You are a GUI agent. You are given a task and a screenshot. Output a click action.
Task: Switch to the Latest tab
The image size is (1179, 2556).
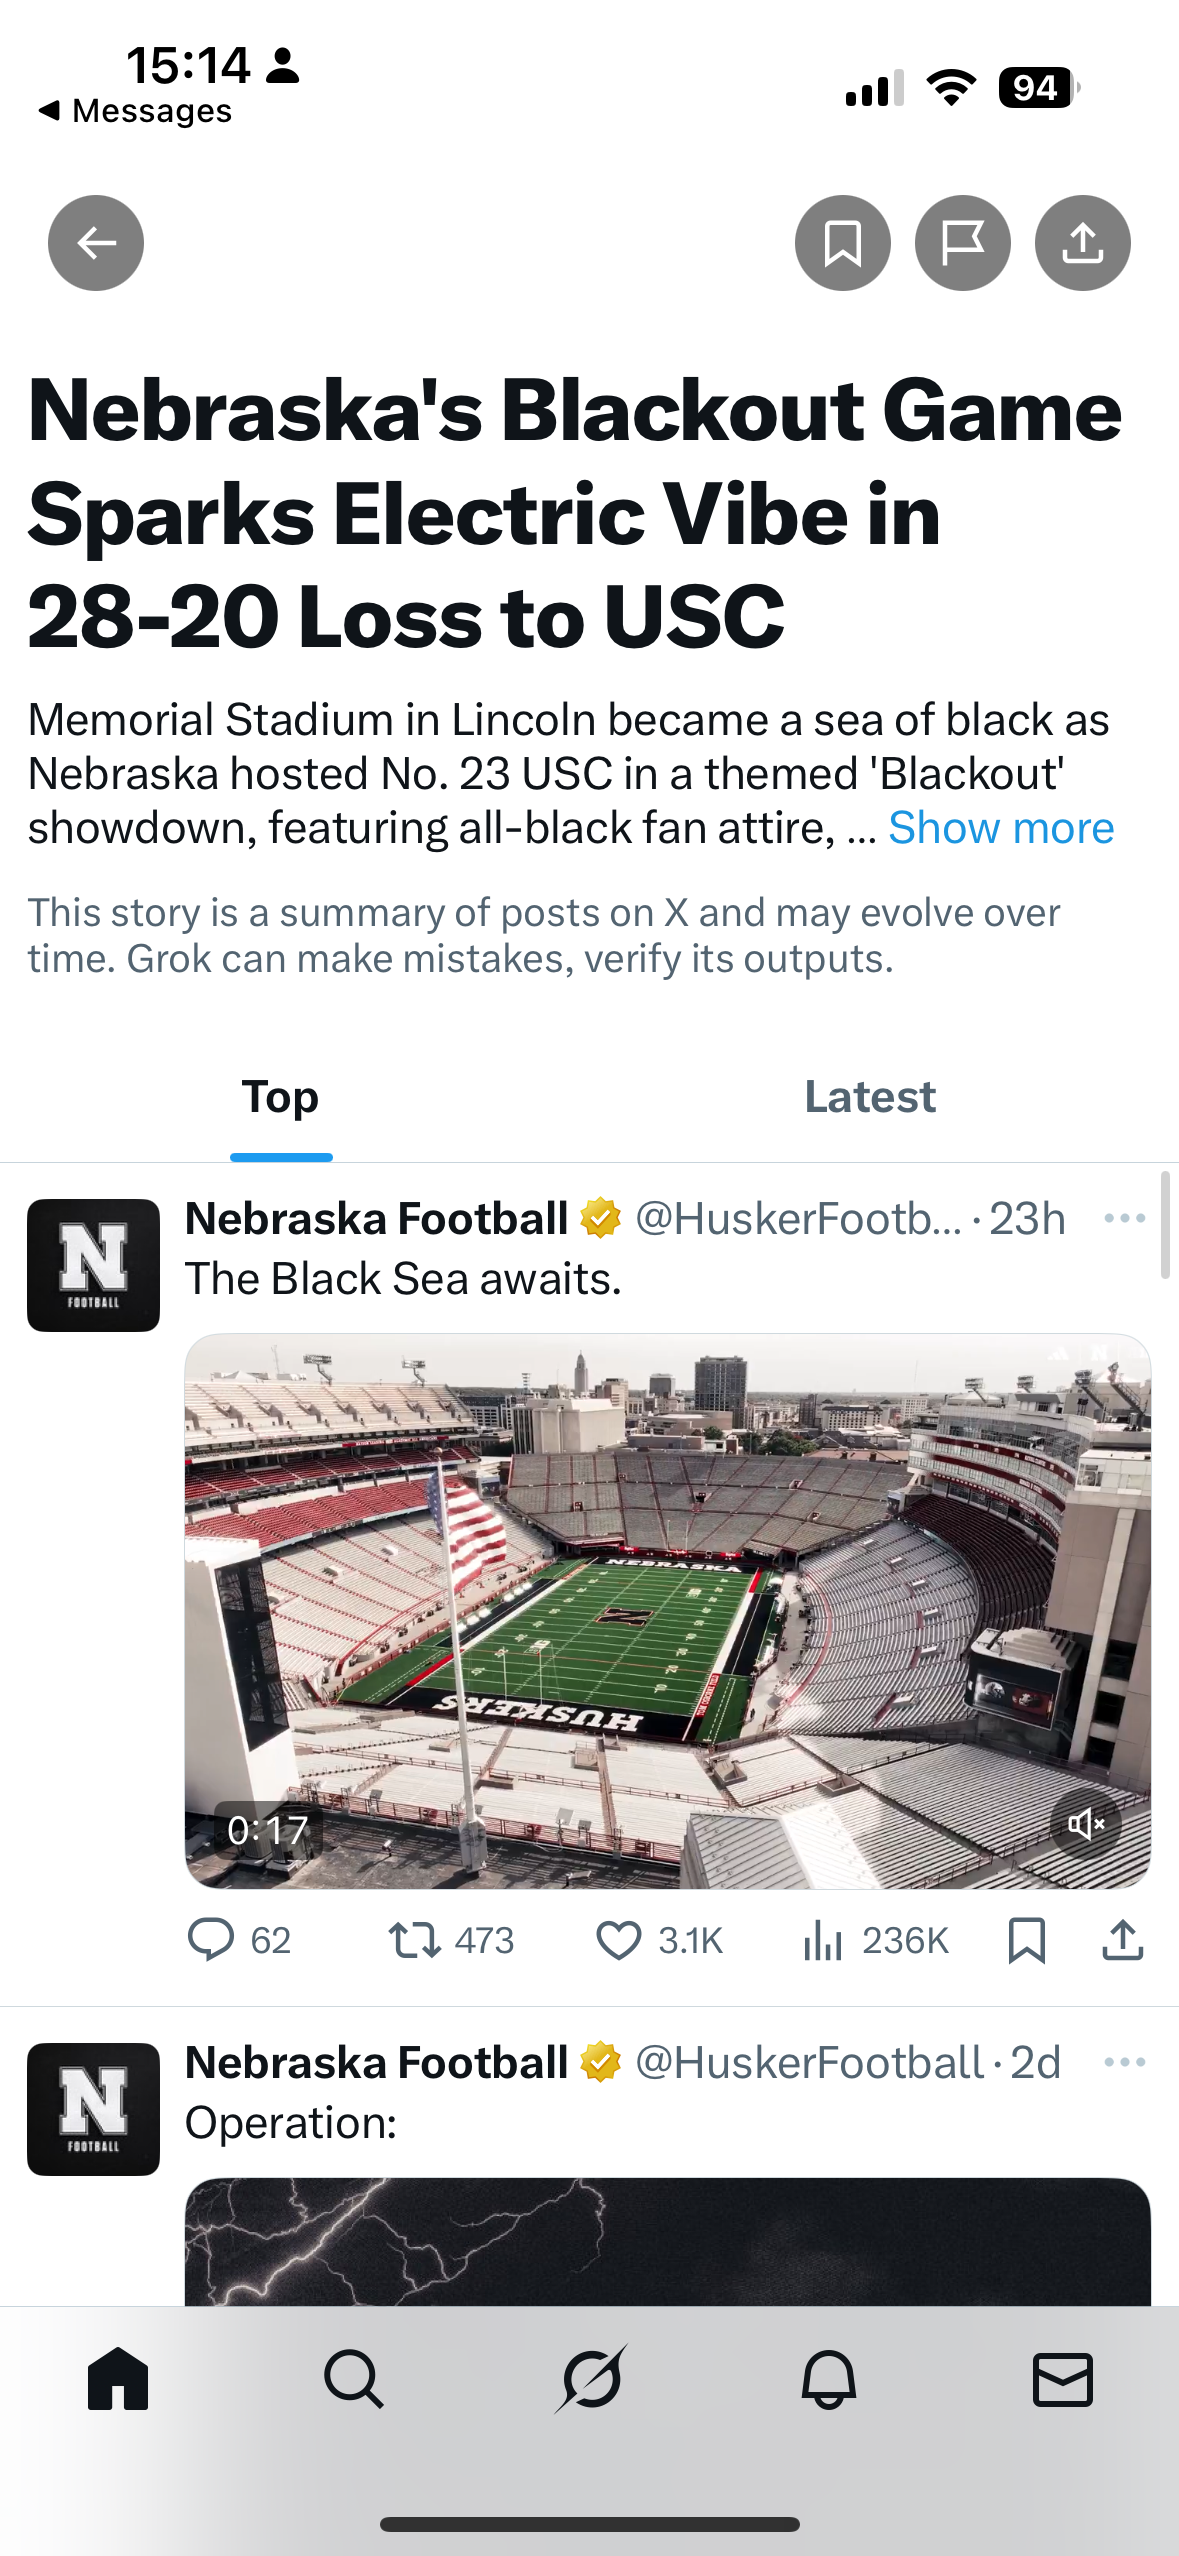coord(870,1097)
